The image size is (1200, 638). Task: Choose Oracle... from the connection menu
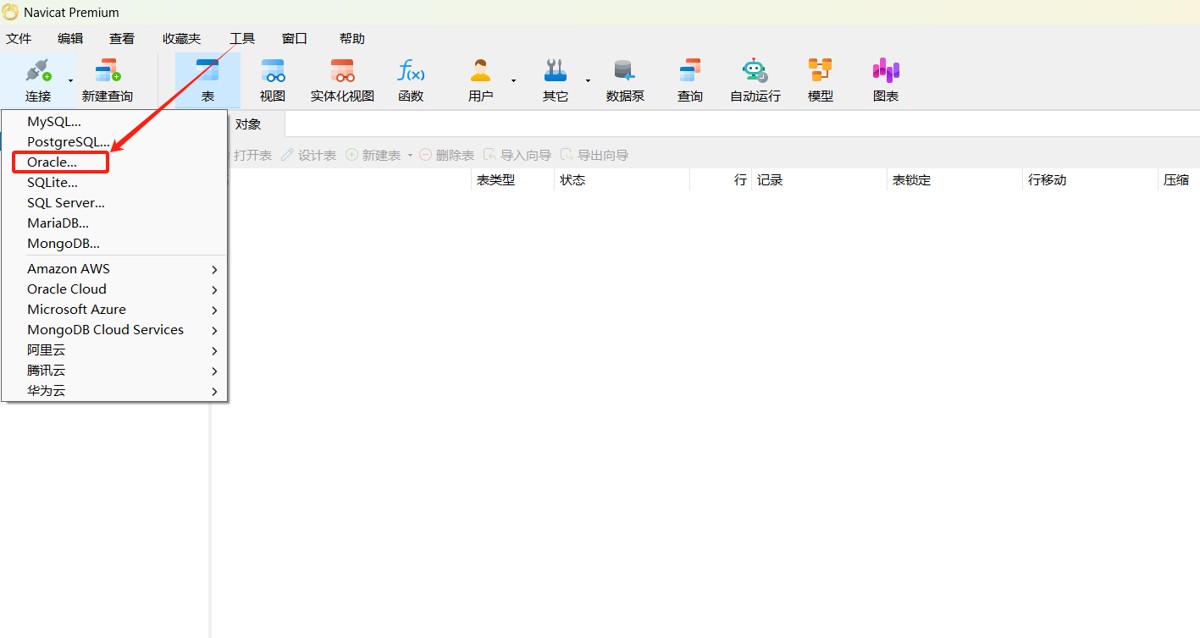tap(52, 162)
